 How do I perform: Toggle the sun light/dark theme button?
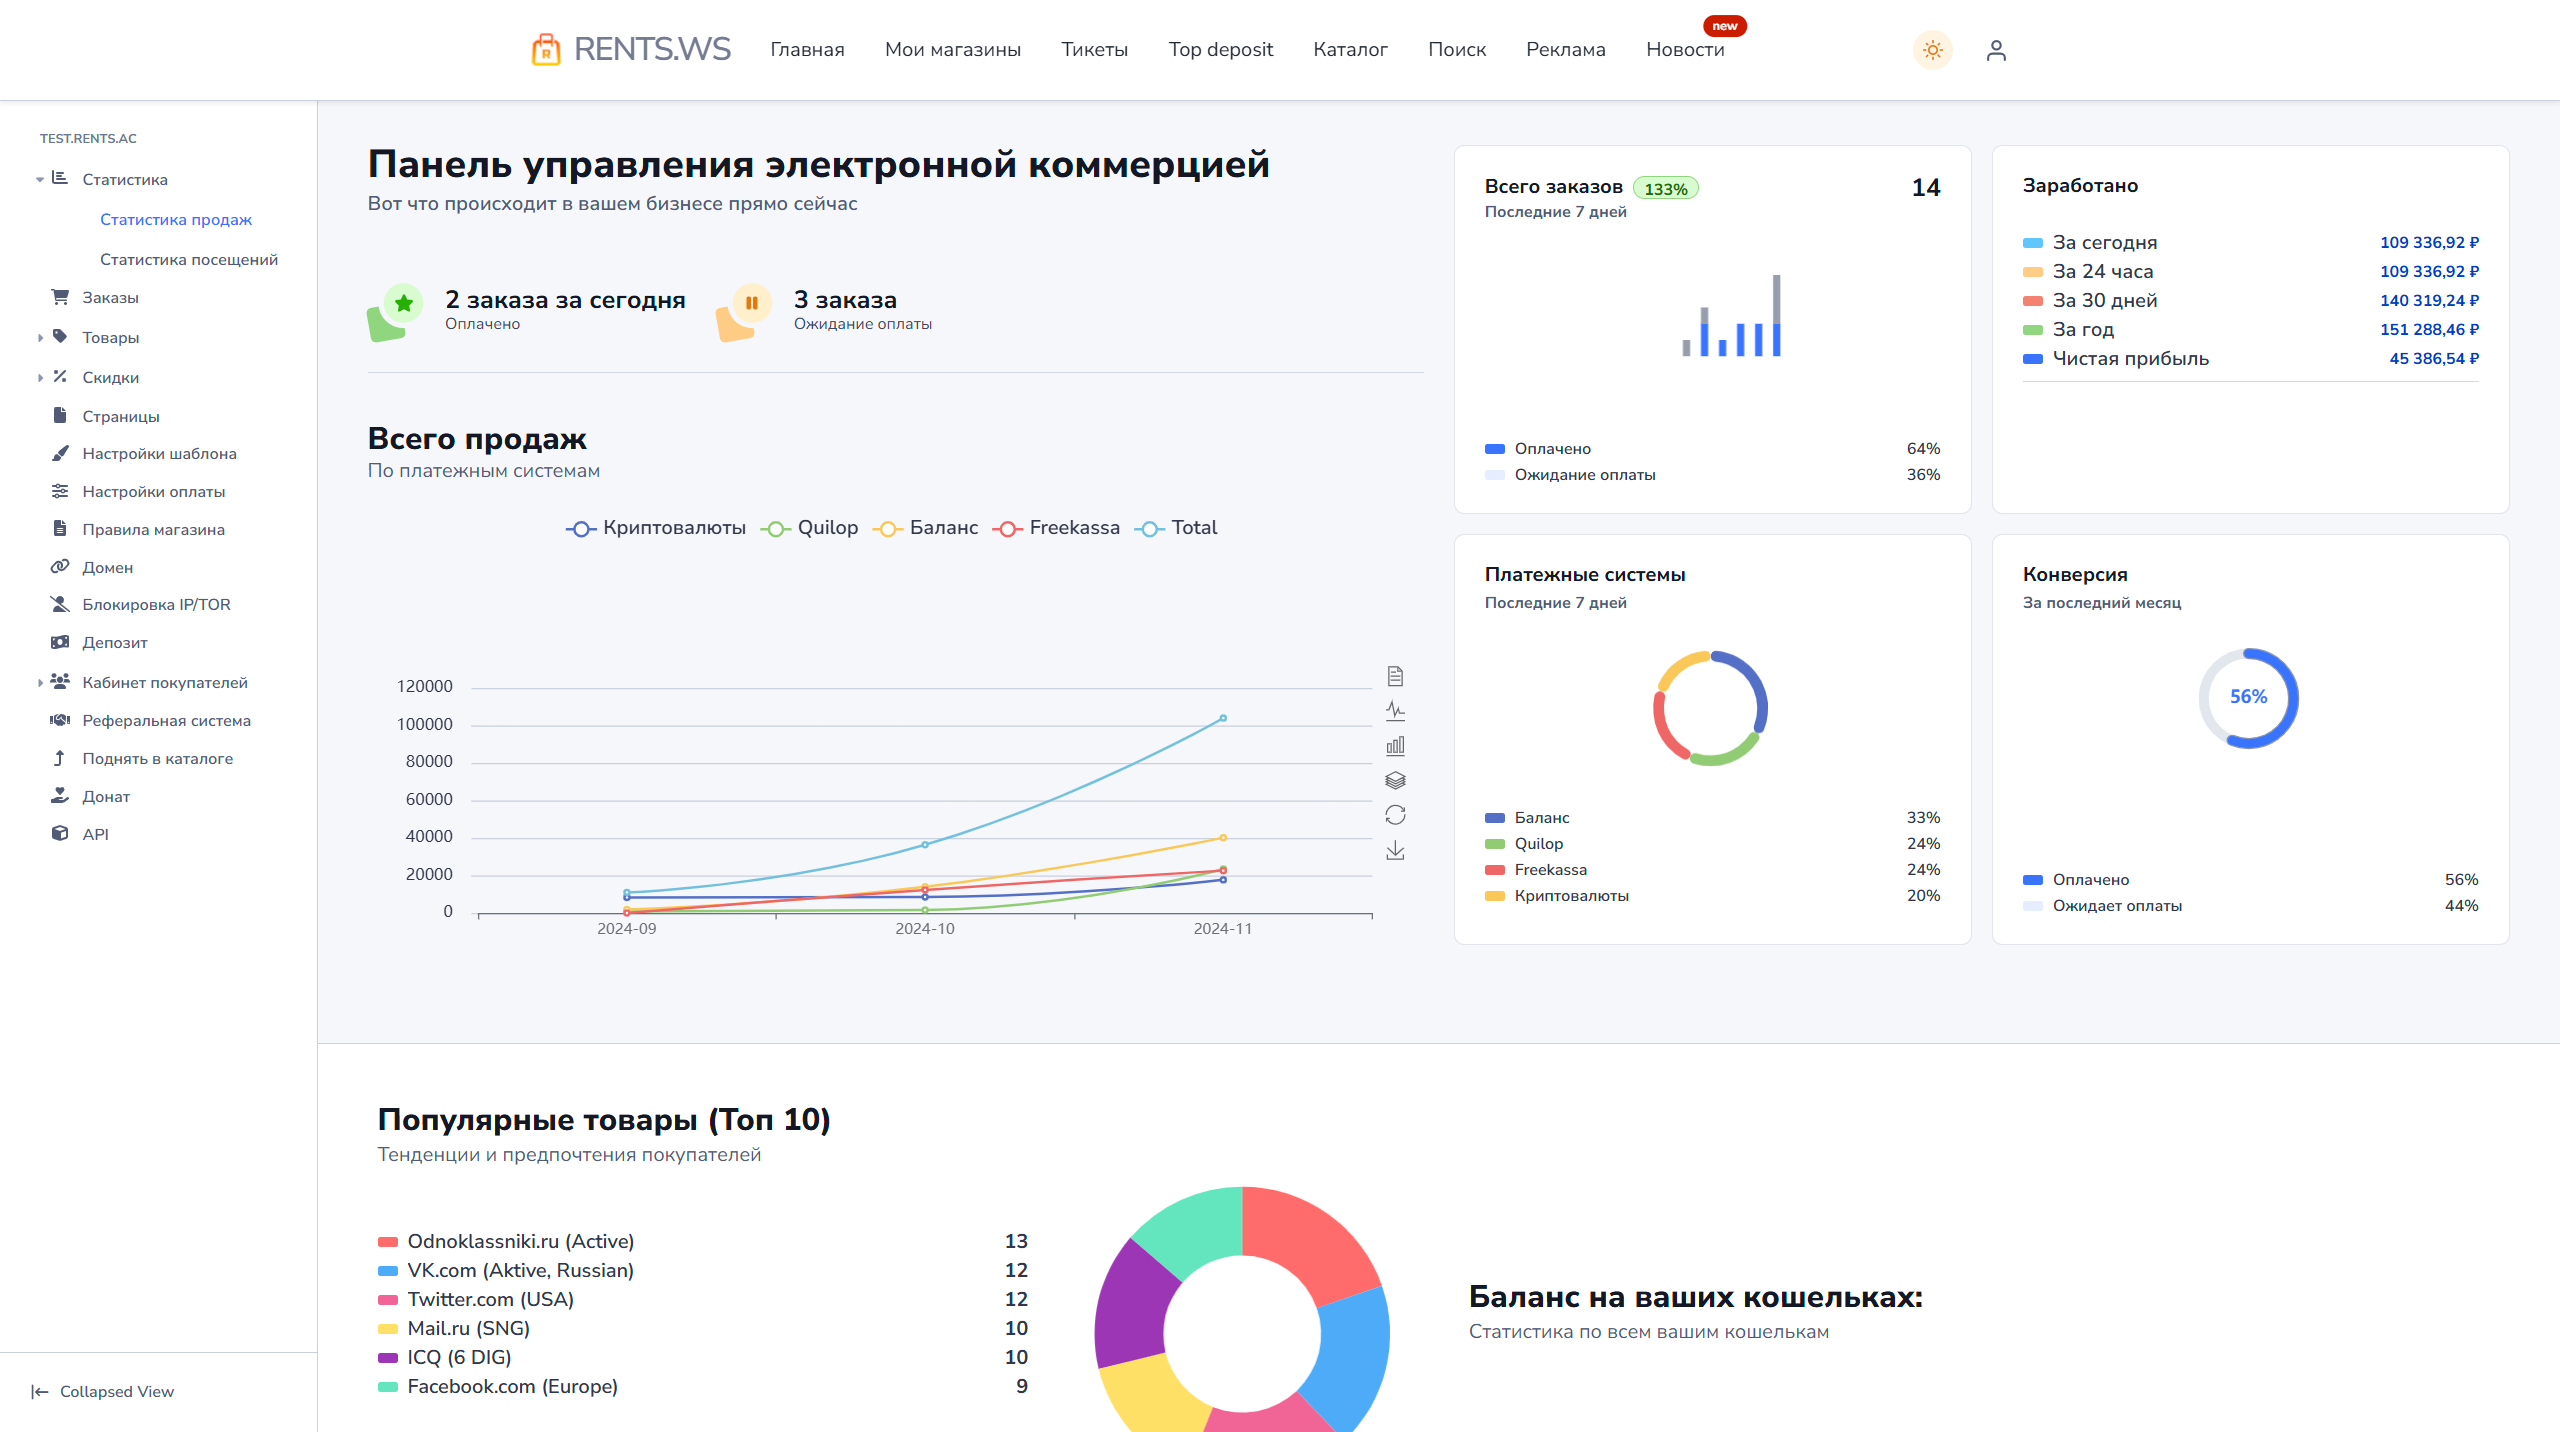click(1932, 50)
